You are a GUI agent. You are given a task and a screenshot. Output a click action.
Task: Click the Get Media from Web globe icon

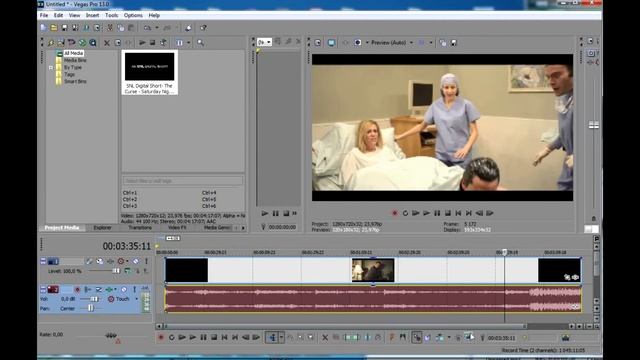82,42
